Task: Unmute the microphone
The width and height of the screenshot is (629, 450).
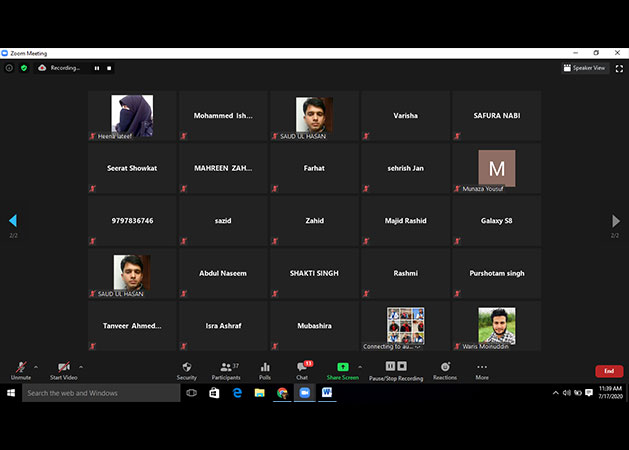Action: pyautogui.click(x=20, y=369)
